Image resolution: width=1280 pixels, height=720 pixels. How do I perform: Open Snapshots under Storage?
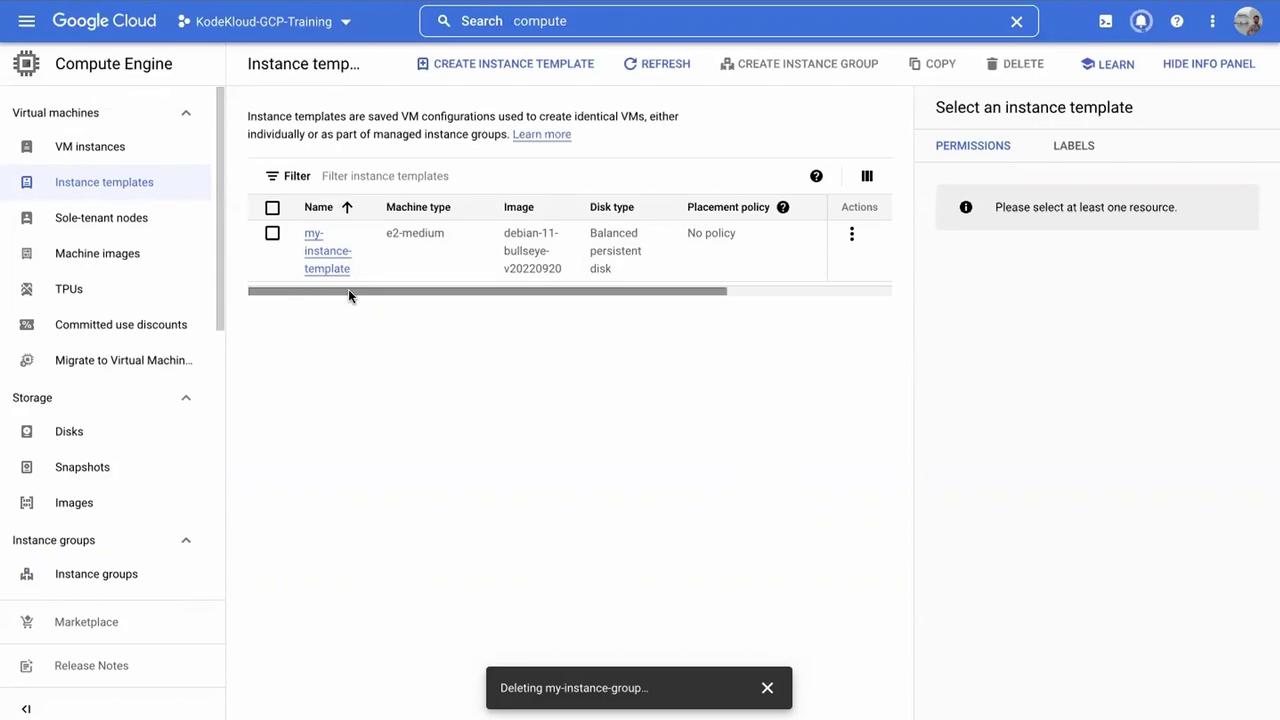tap(82, 467)
